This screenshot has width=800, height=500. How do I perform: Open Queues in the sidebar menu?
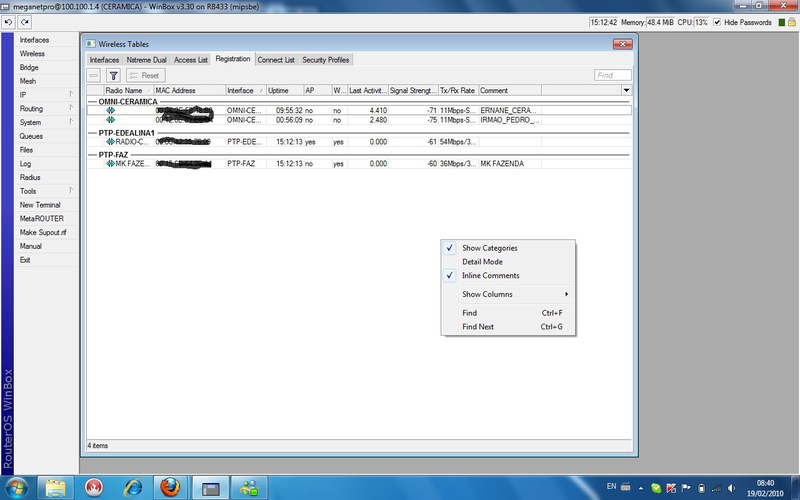click(46, 136)
